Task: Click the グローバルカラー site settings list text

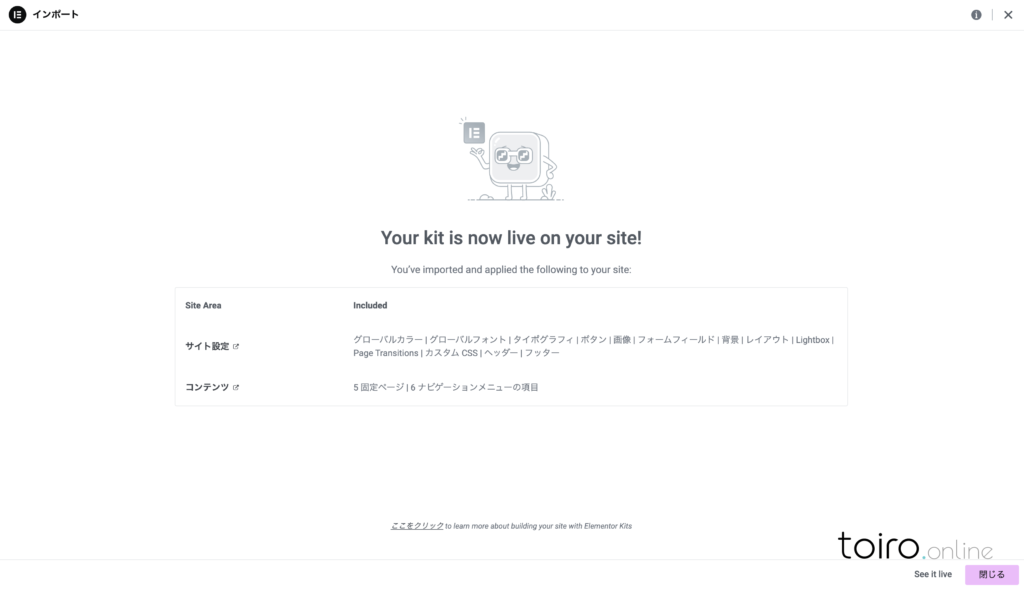Action: tap(388, 340)
